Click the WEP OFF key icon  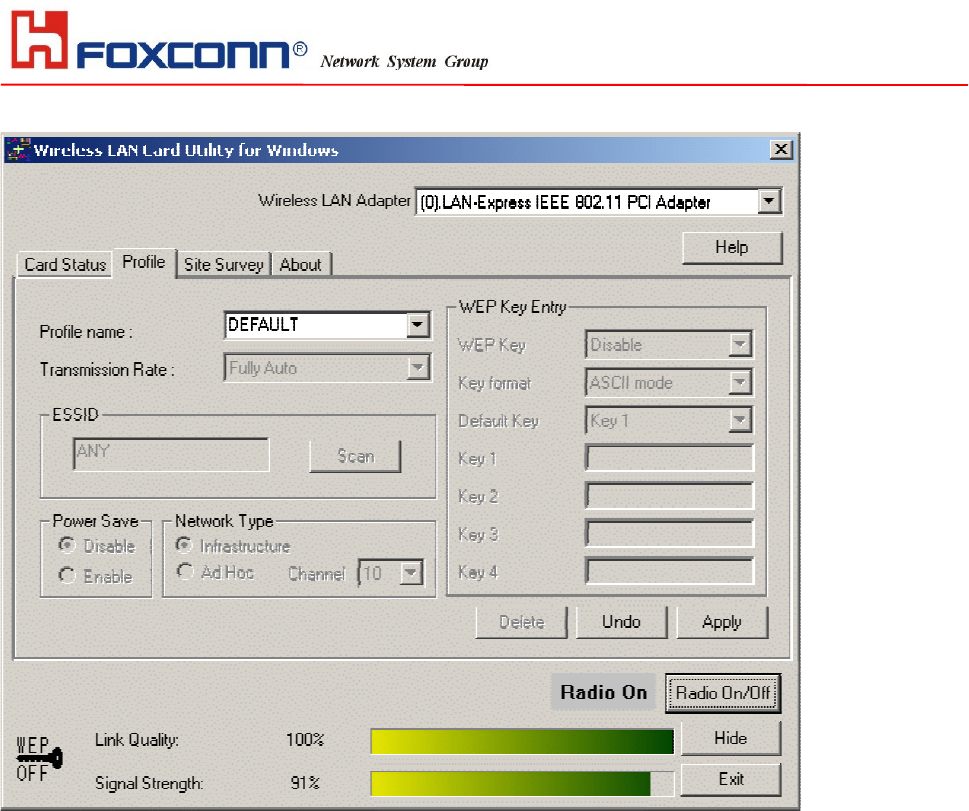click(39, 758)
